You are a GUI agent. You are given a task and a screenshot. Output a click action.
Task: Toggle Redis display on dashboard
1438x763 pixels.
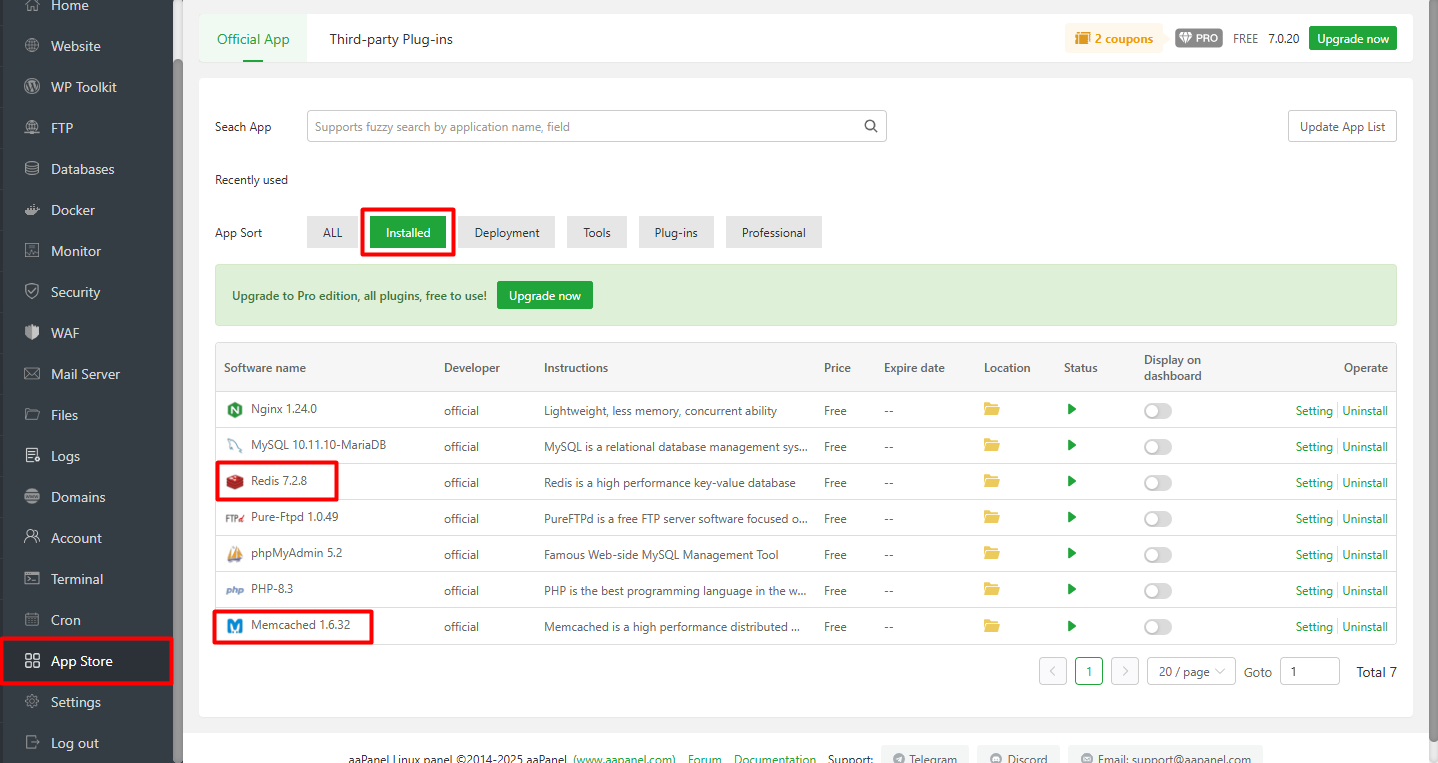pyautogui.click(x=1157, y=483)
